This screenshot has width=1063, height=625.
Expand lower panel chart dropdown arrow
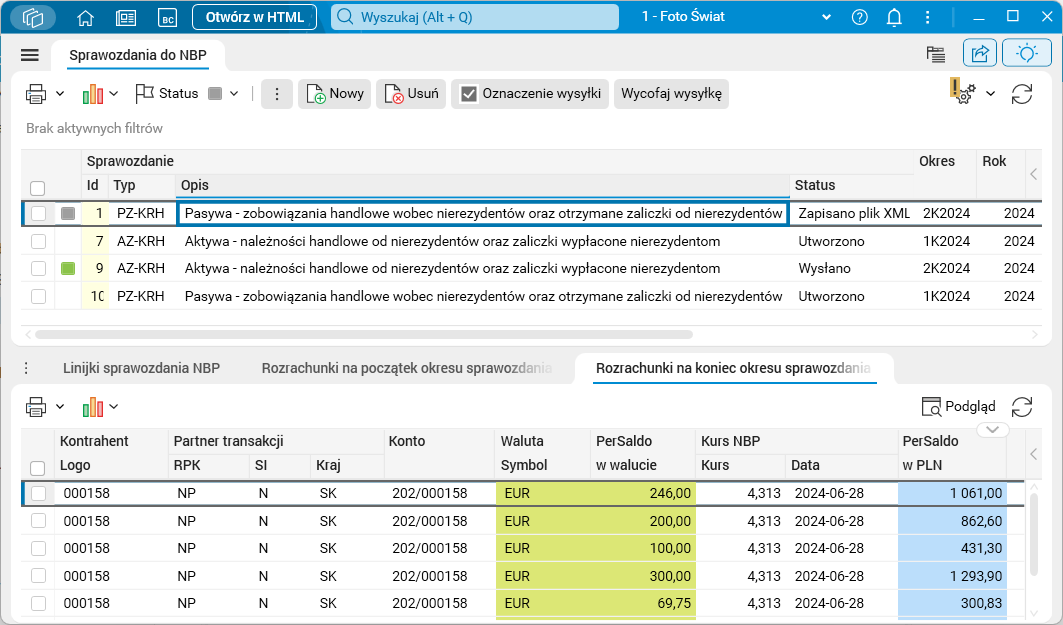(114, 407)
